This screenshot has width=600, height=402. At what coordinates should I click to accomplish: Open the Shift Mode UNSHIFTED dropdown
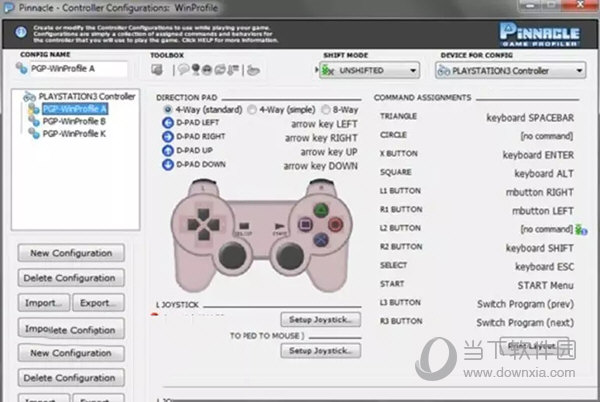tap(369, 70)
